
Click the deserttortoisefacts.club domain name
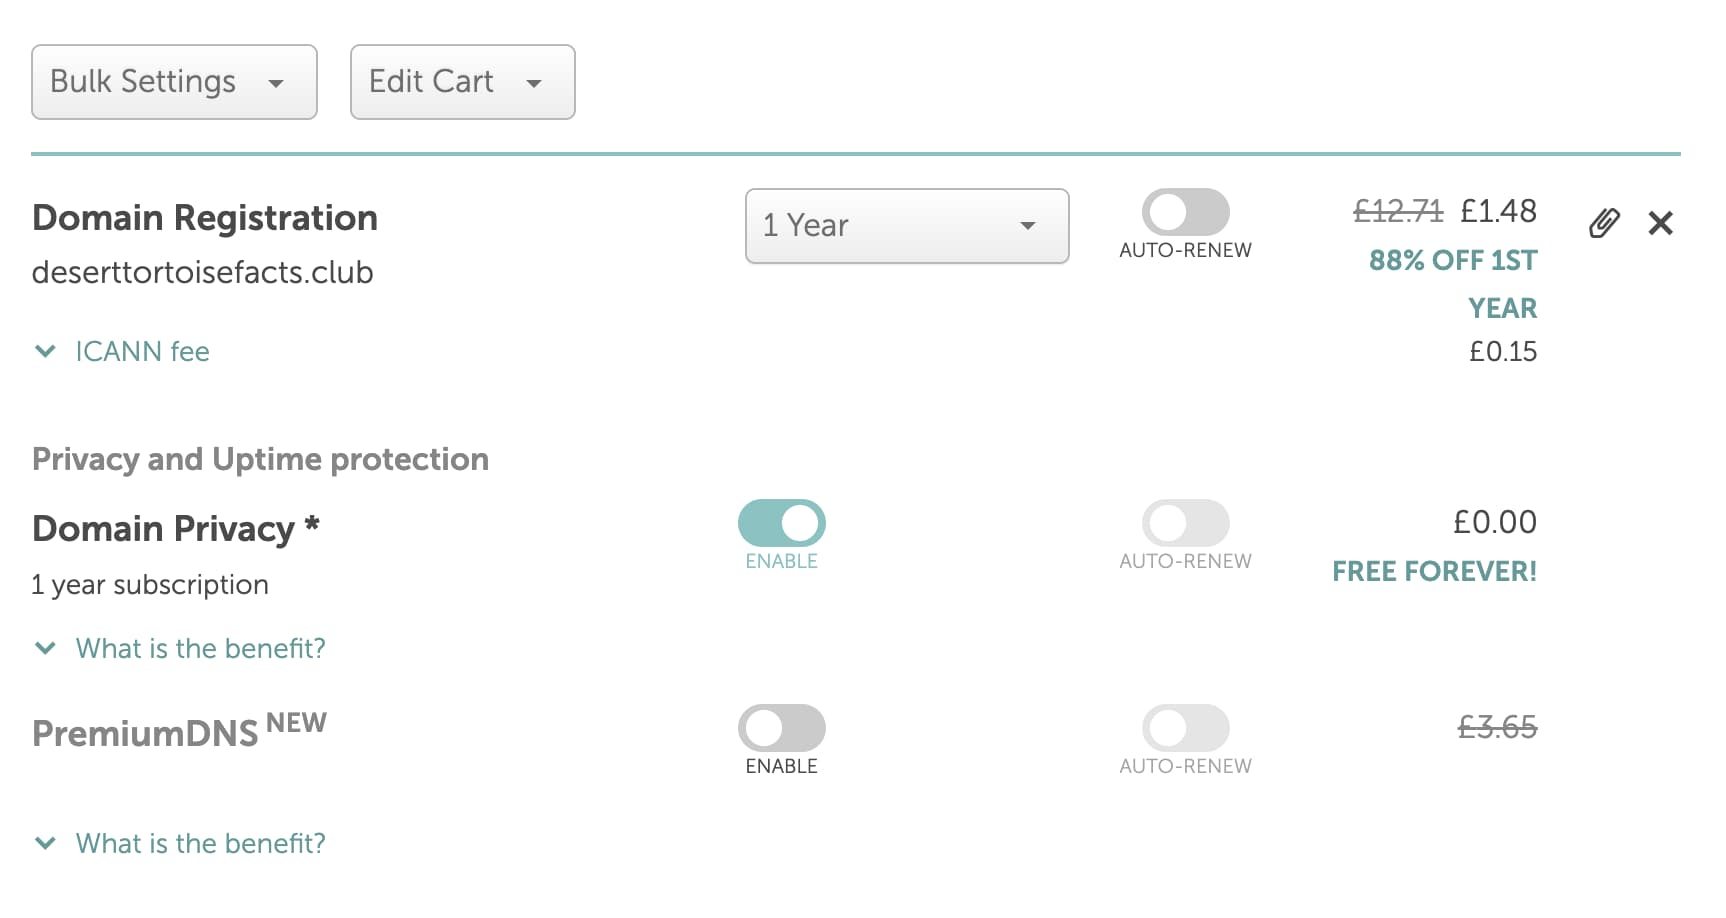coord(202,272)
